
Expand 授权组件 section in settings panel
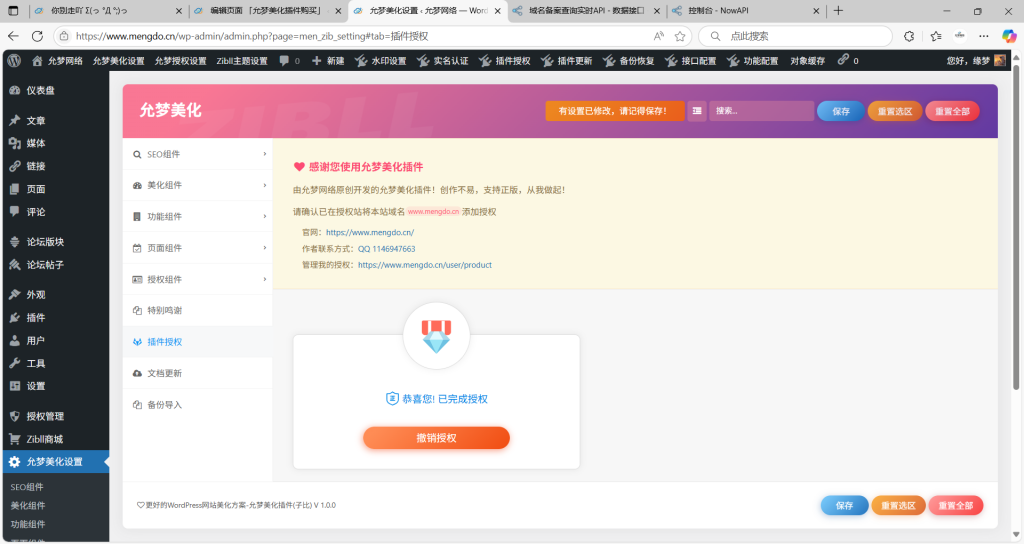click(x=198, y=280)
